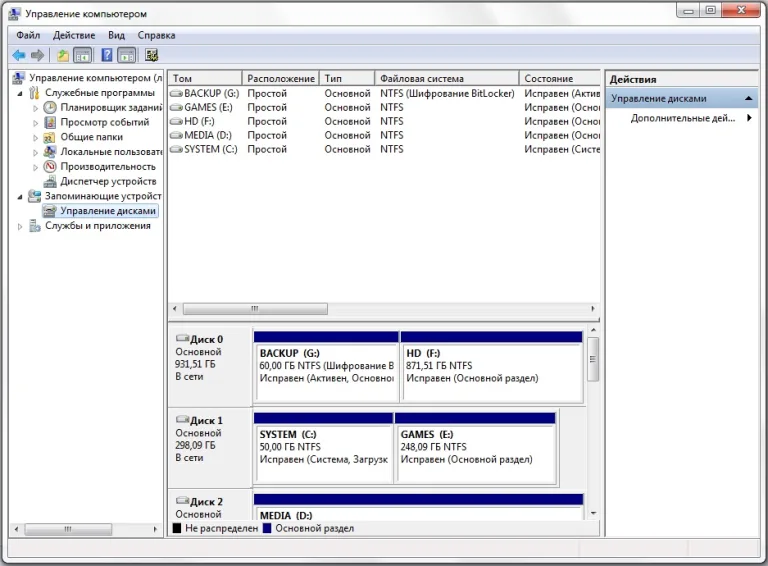Image resolution: width=768 pixels, height=566 pixels.
Task: Click the volume list scroll right arrow
Action: [x=593, y=309]
